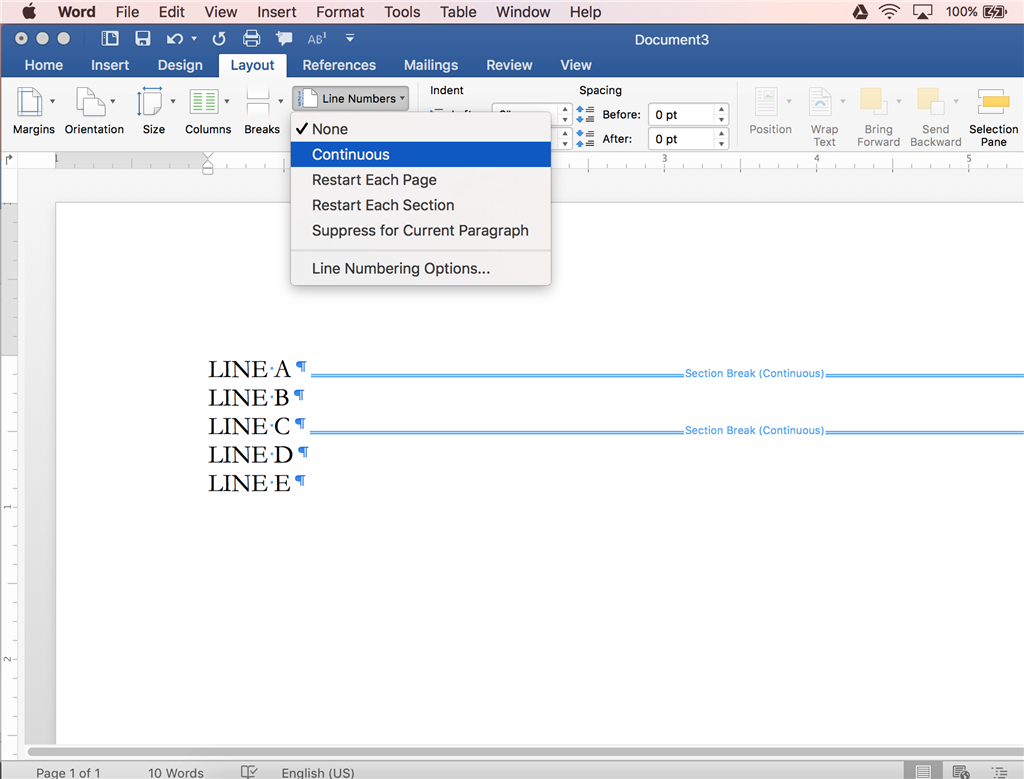The height and width of the screenshot is (779, 1024).
Task: Click the Bring Forward icon
Action: pos(872,102)
